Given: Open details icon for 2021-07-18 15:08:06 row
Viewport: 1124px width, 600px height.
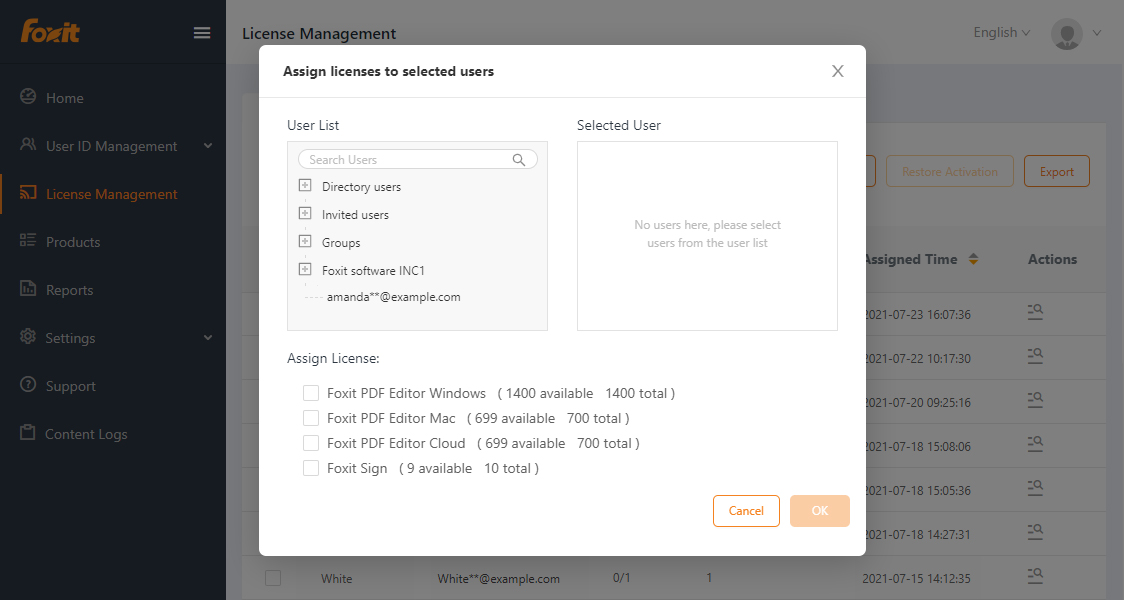Looking at the screenshot, I should point(1035,444).
